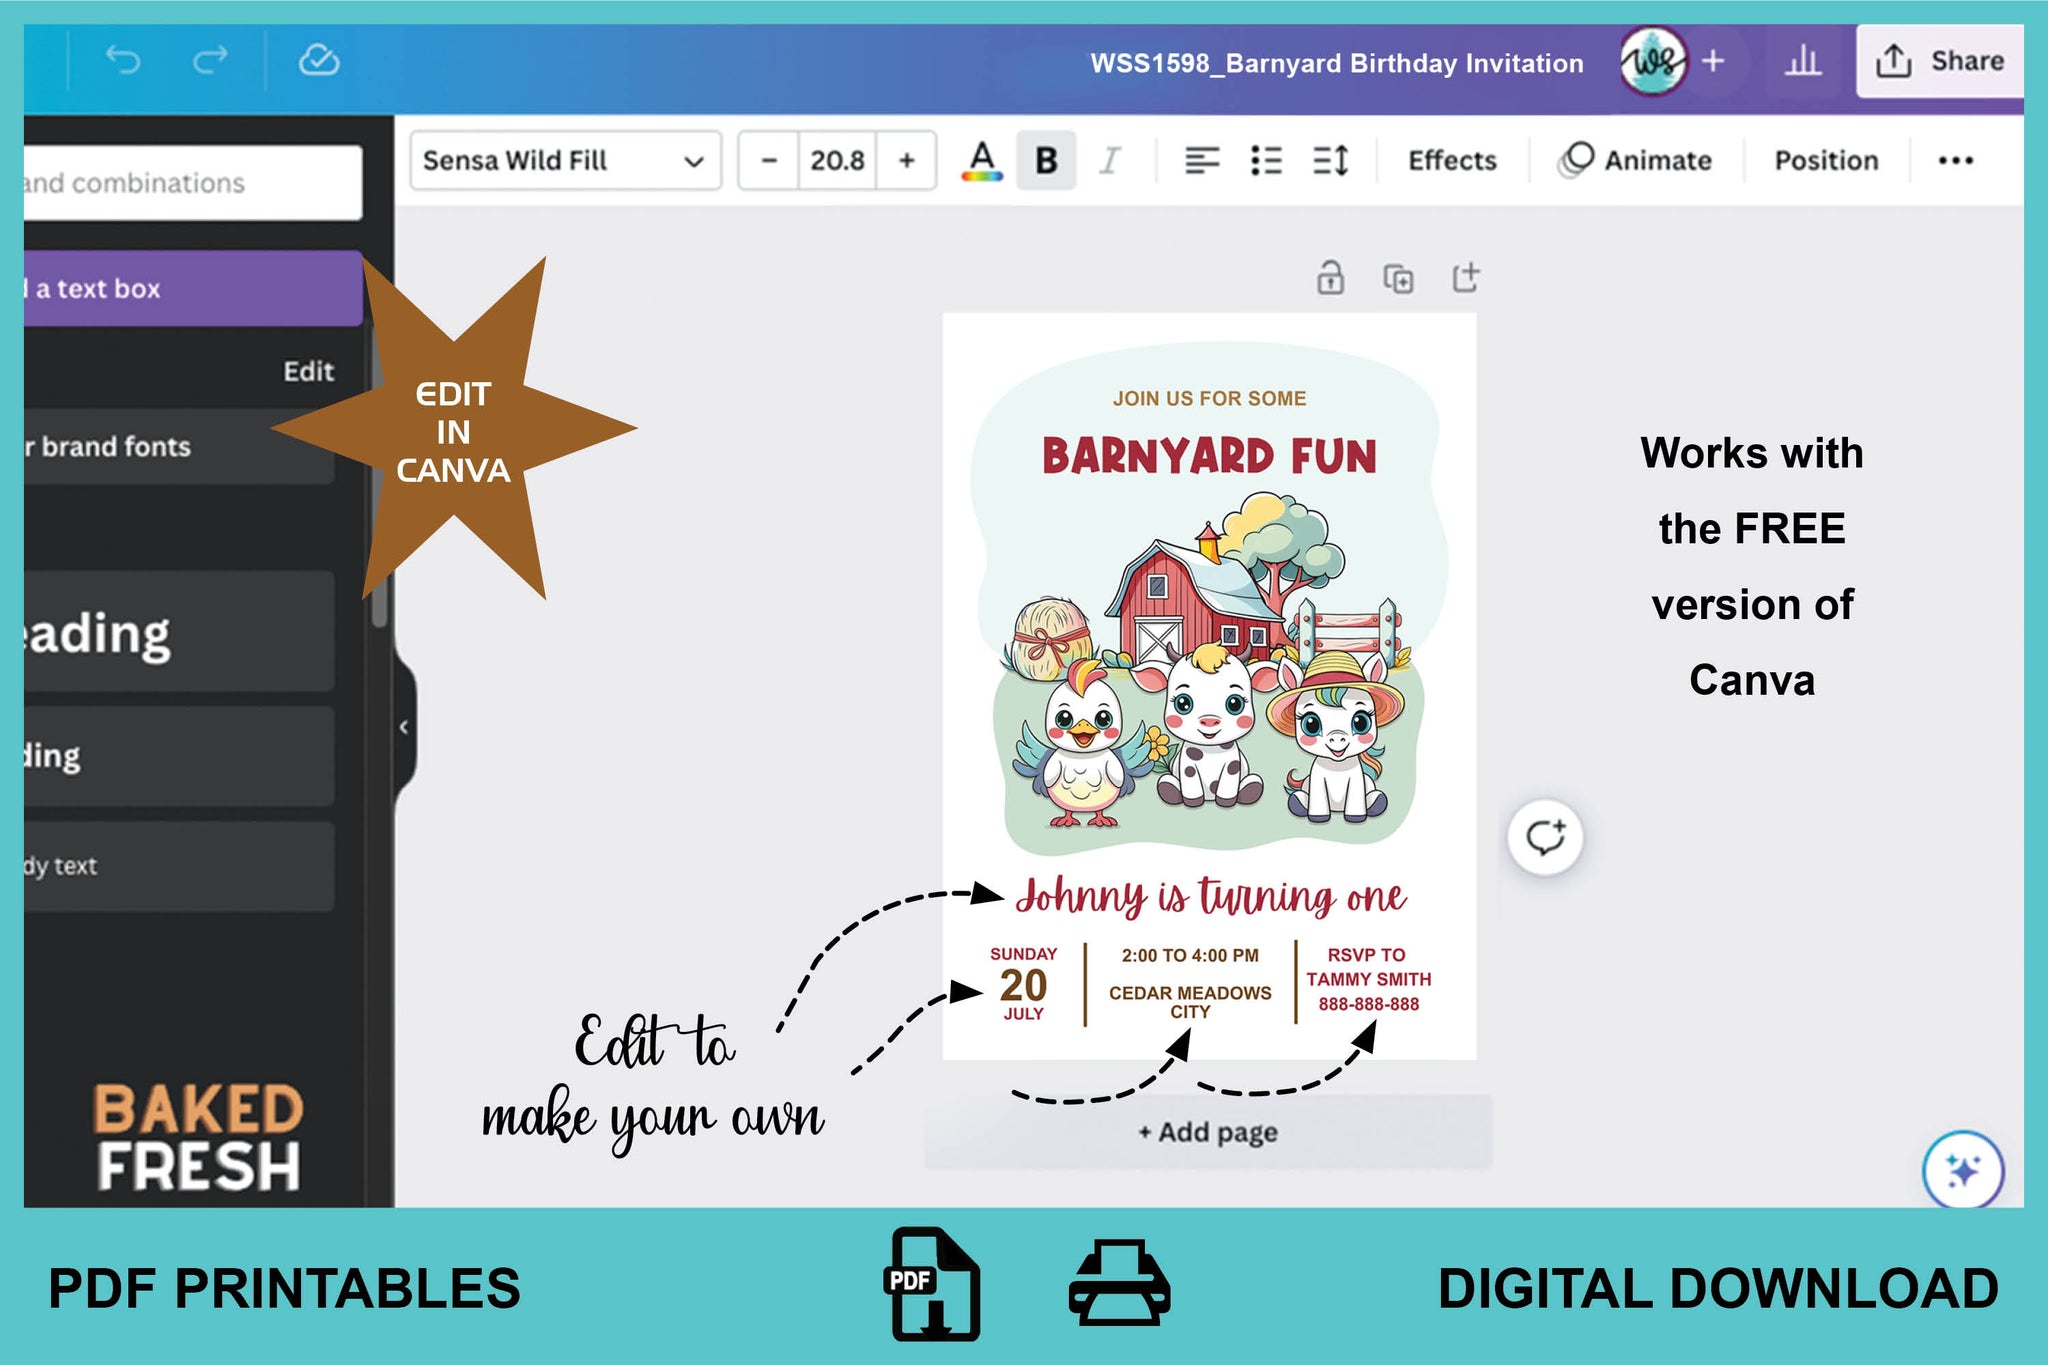Open the Position panel
Screen dimensions: 2048x1365
pos(1826,160)
